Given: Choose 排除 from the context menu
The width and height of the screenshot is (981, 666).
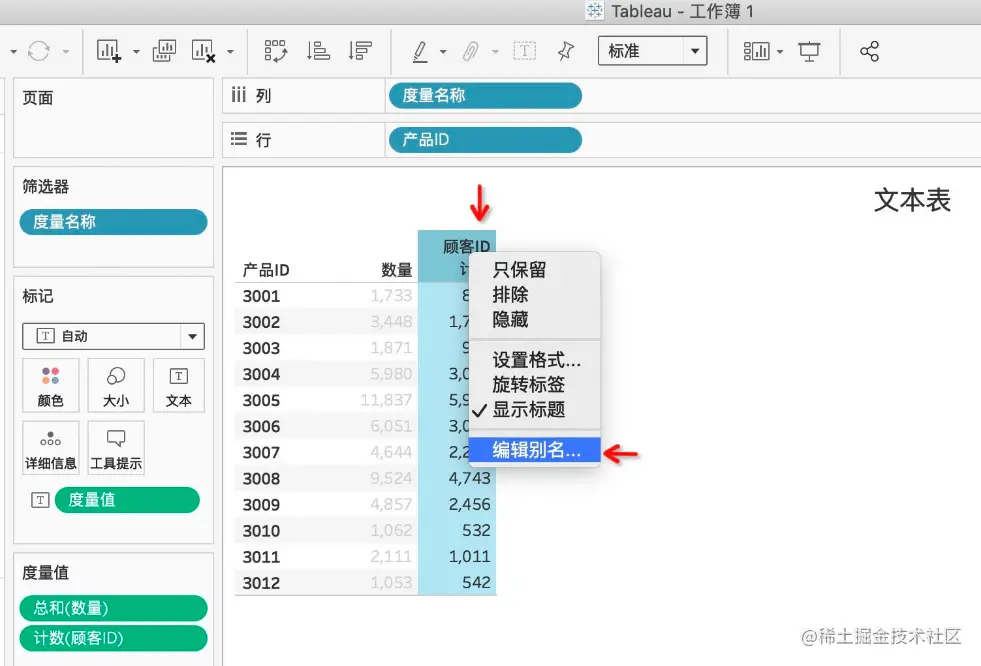Looking at the screenshot, I should 534,295.
